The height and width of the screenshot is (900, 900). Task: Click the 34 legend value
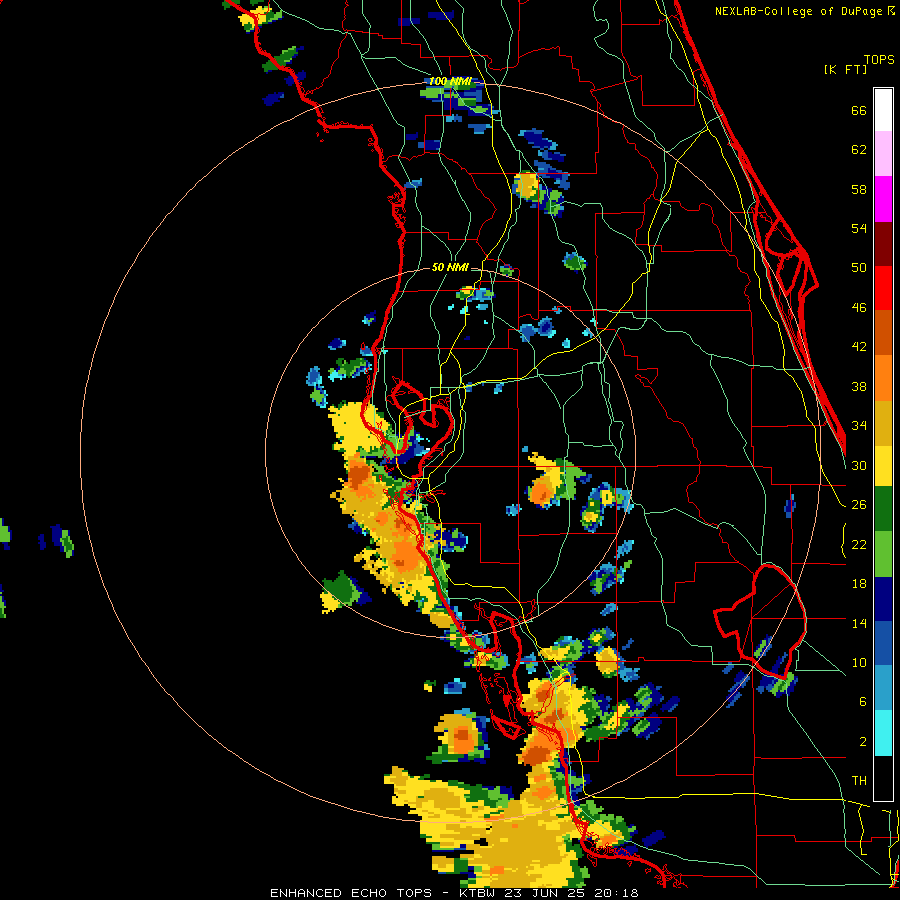(859, 426)
